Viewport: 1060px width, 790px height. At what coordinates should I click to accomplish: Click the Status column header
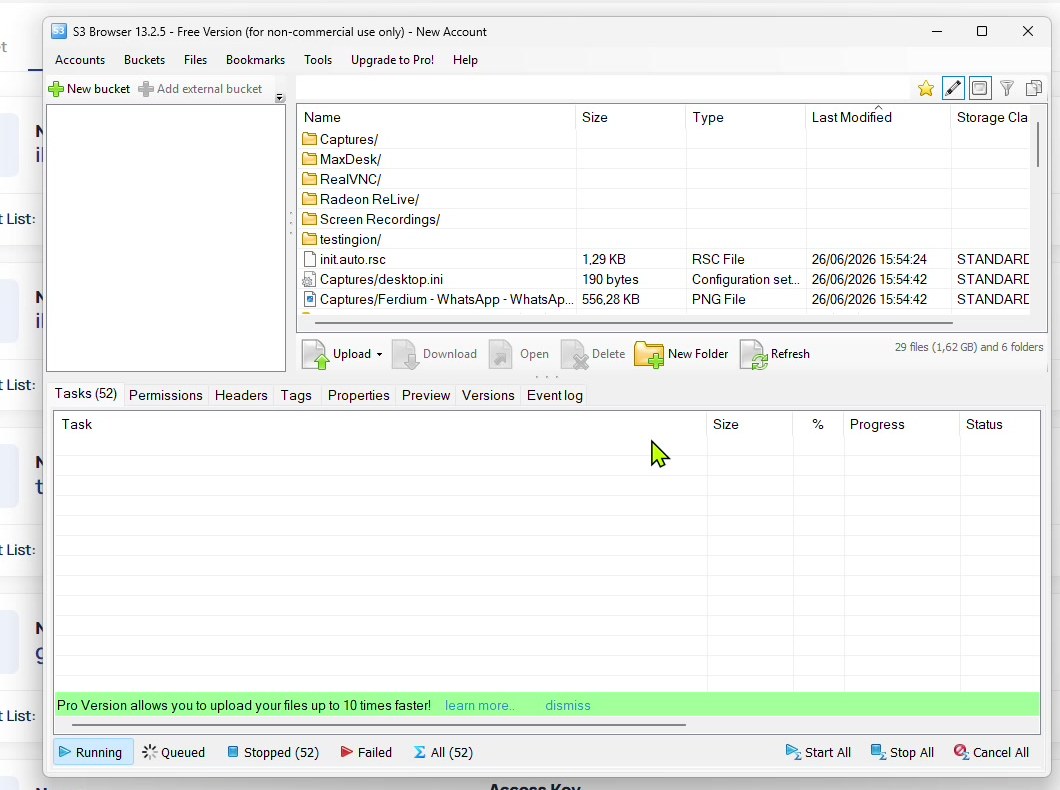click(x=1000, y=424)
